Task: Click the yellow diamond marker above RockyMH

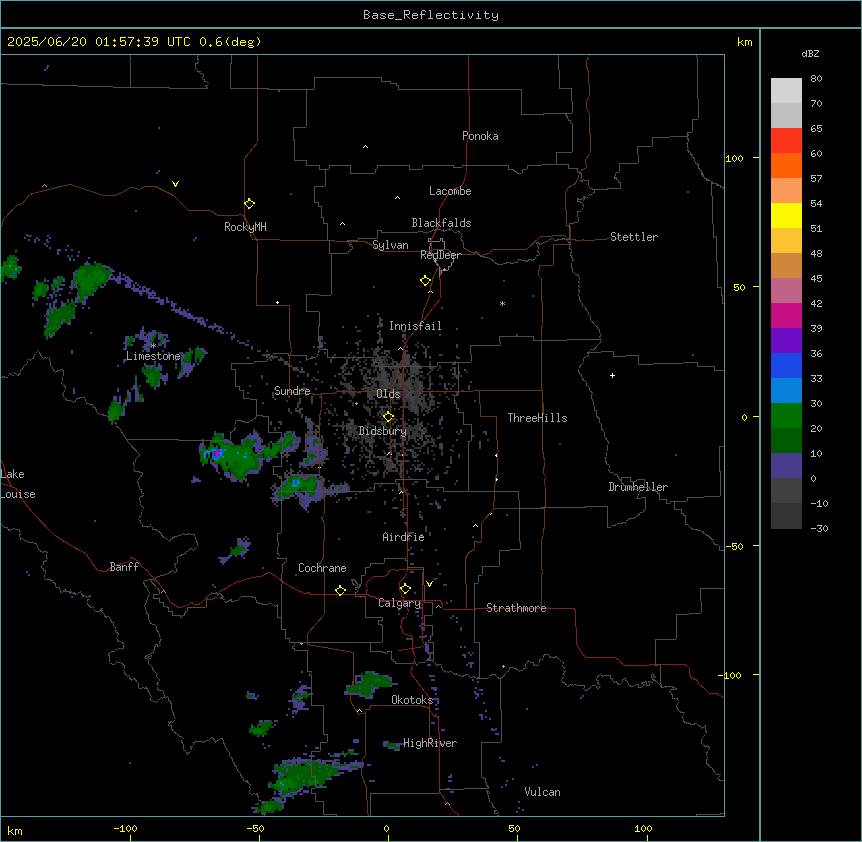Action: tap(249, 203)
